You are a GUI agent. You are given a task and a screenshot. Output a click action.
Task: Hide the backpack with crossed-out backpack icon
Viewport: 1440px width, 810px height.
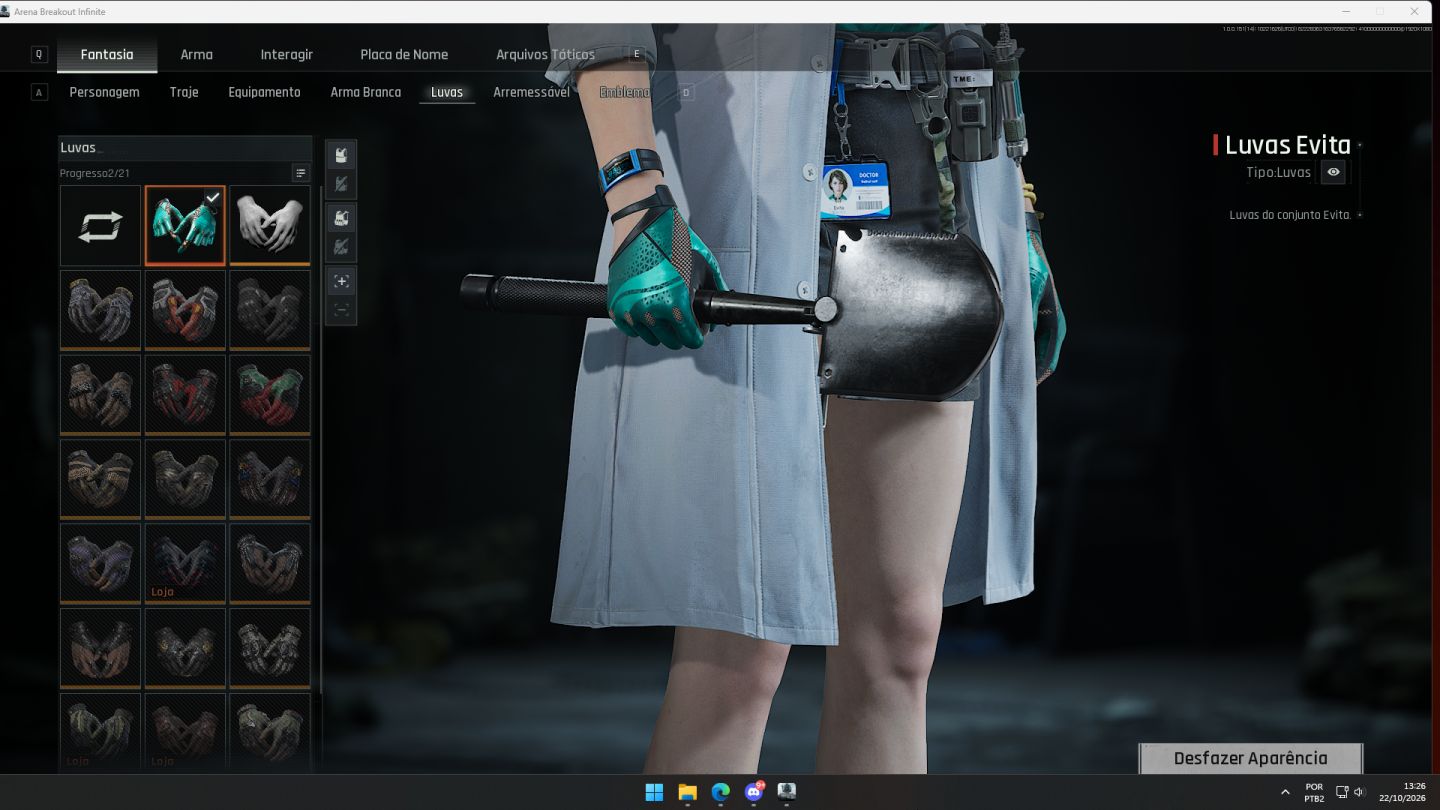tap(341, 246)
